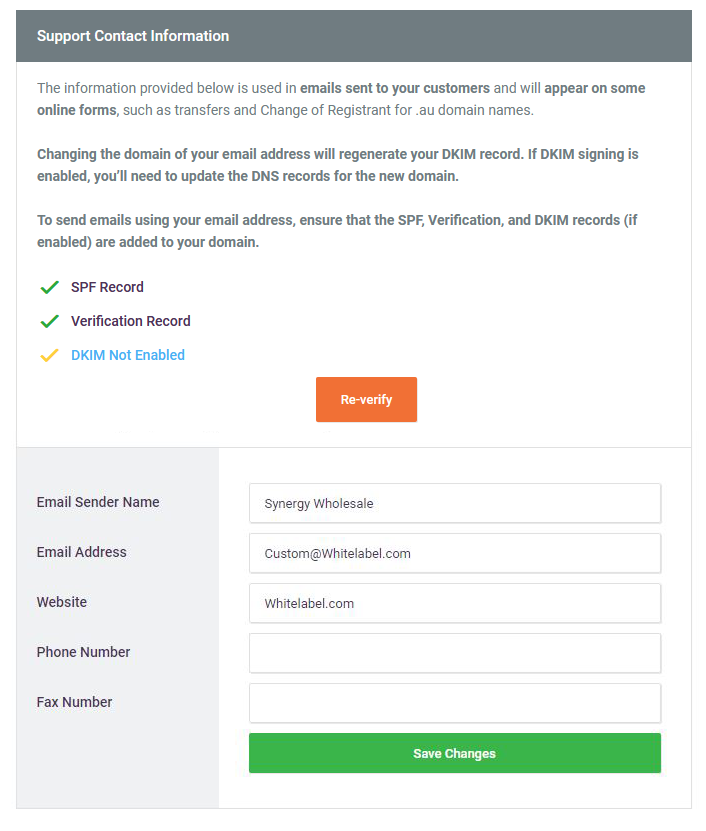Click the green SPF Record checkmark icon
This screenshot has width=706, height=831.
tap(49, 288)
